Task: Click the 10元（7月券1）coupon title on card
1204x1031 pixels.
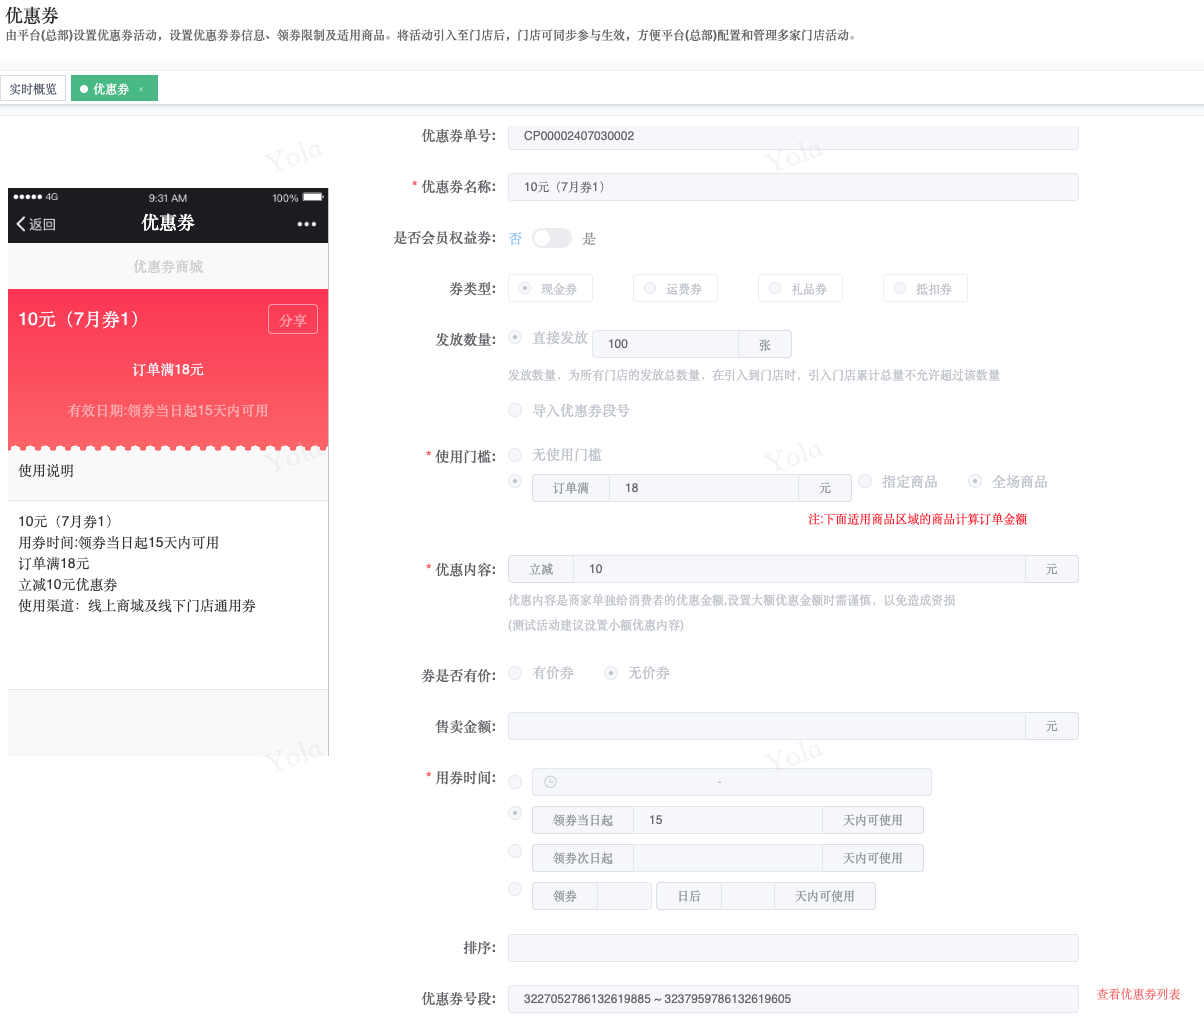Action: pos(81,320)
